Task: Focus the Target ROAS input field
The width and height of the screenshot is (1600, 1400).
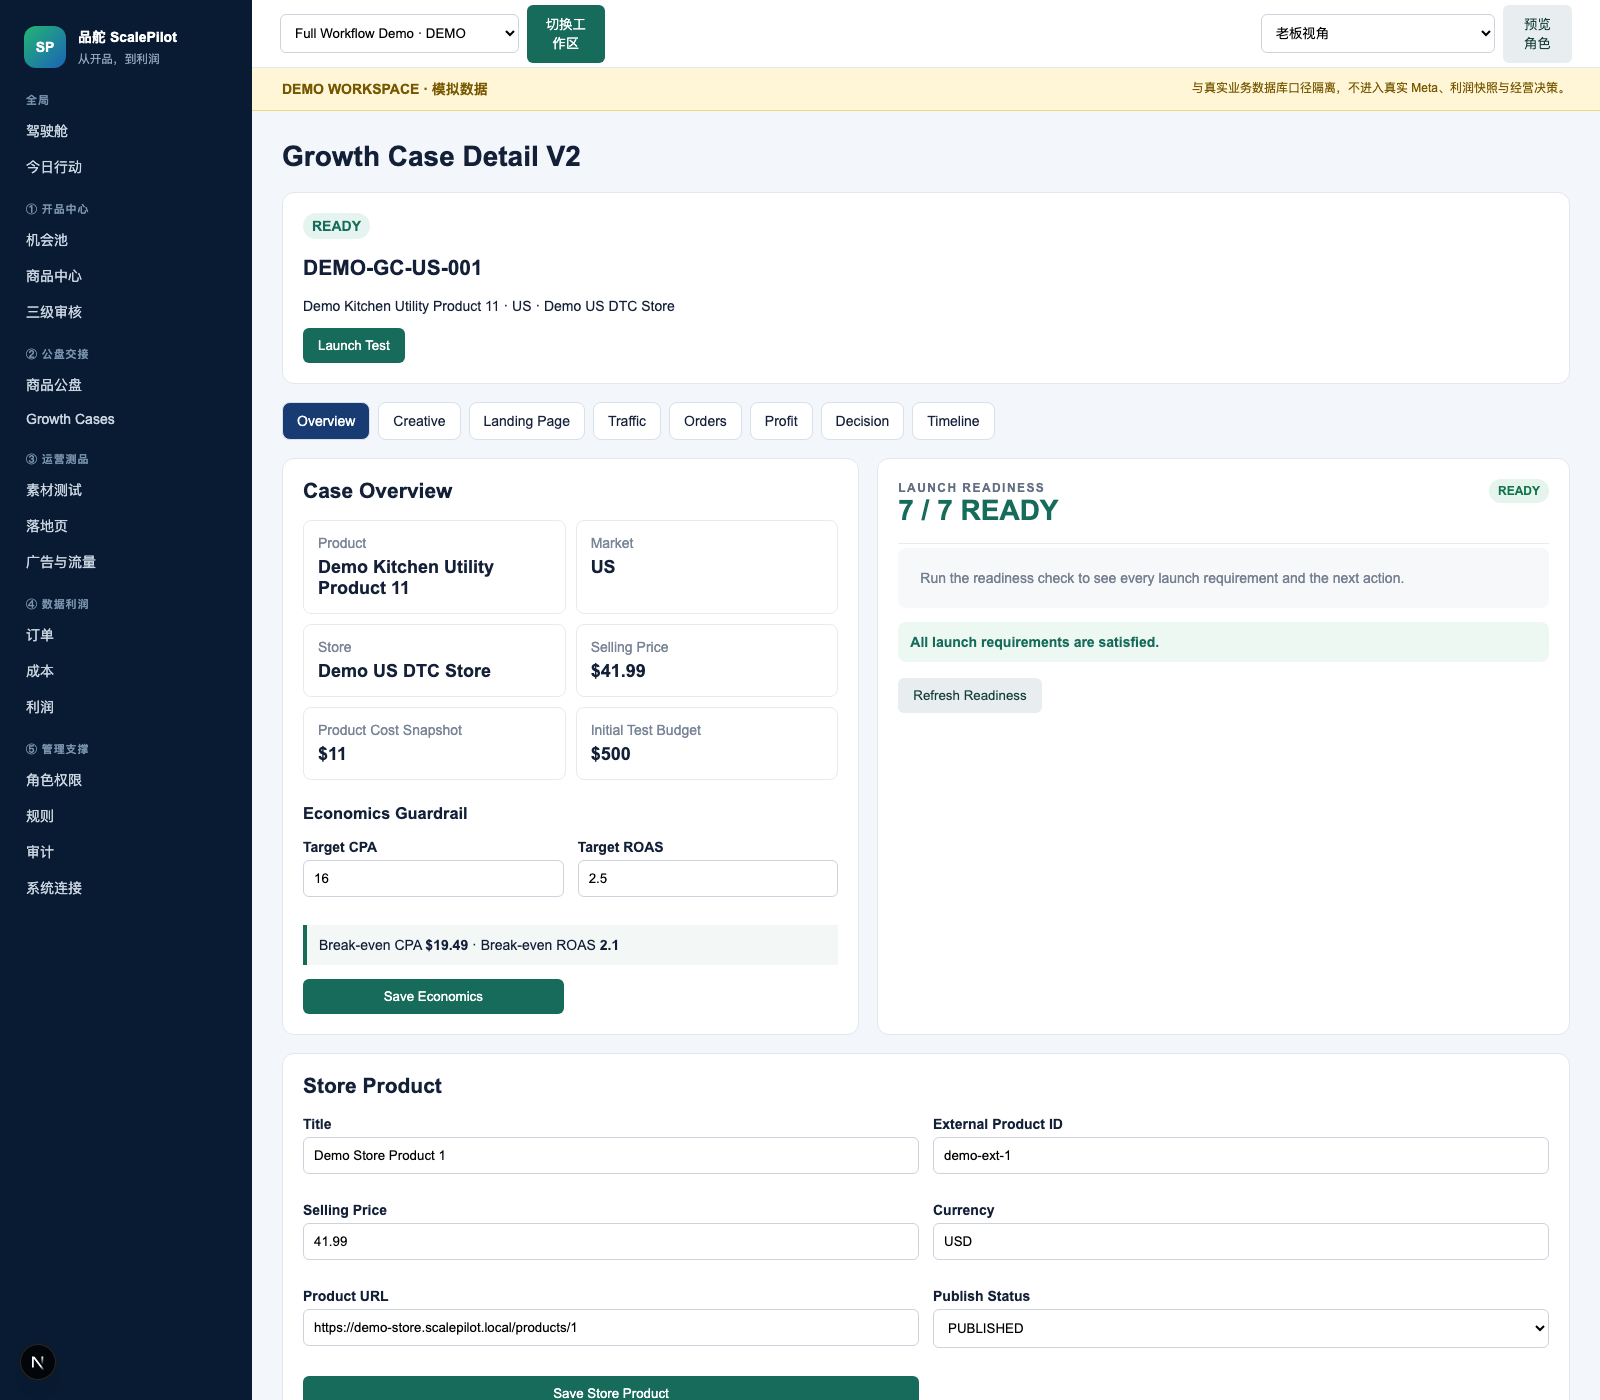Action: click(x=707, y=878)
